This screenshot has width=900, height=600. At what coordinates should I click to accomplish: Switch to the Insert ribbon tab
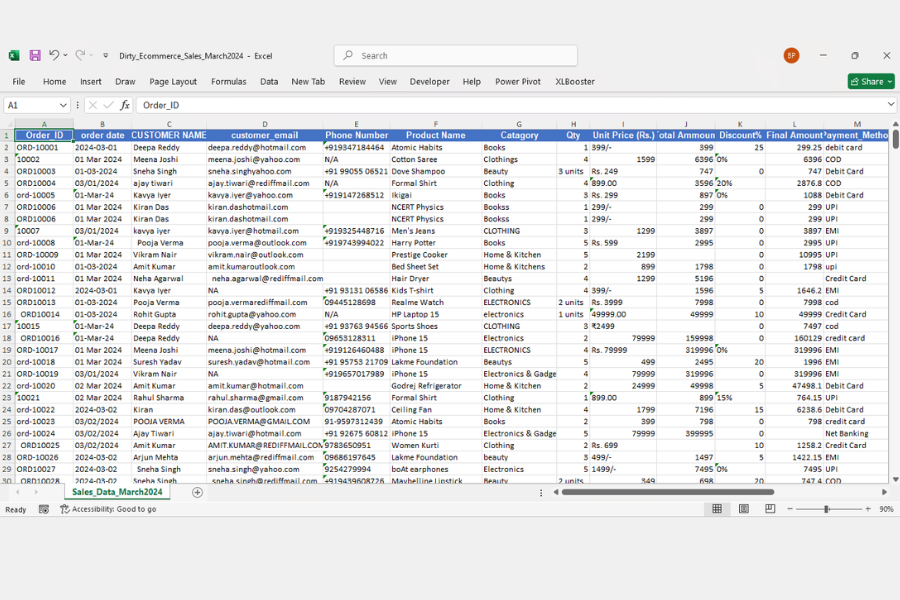[x=91, y=82]
